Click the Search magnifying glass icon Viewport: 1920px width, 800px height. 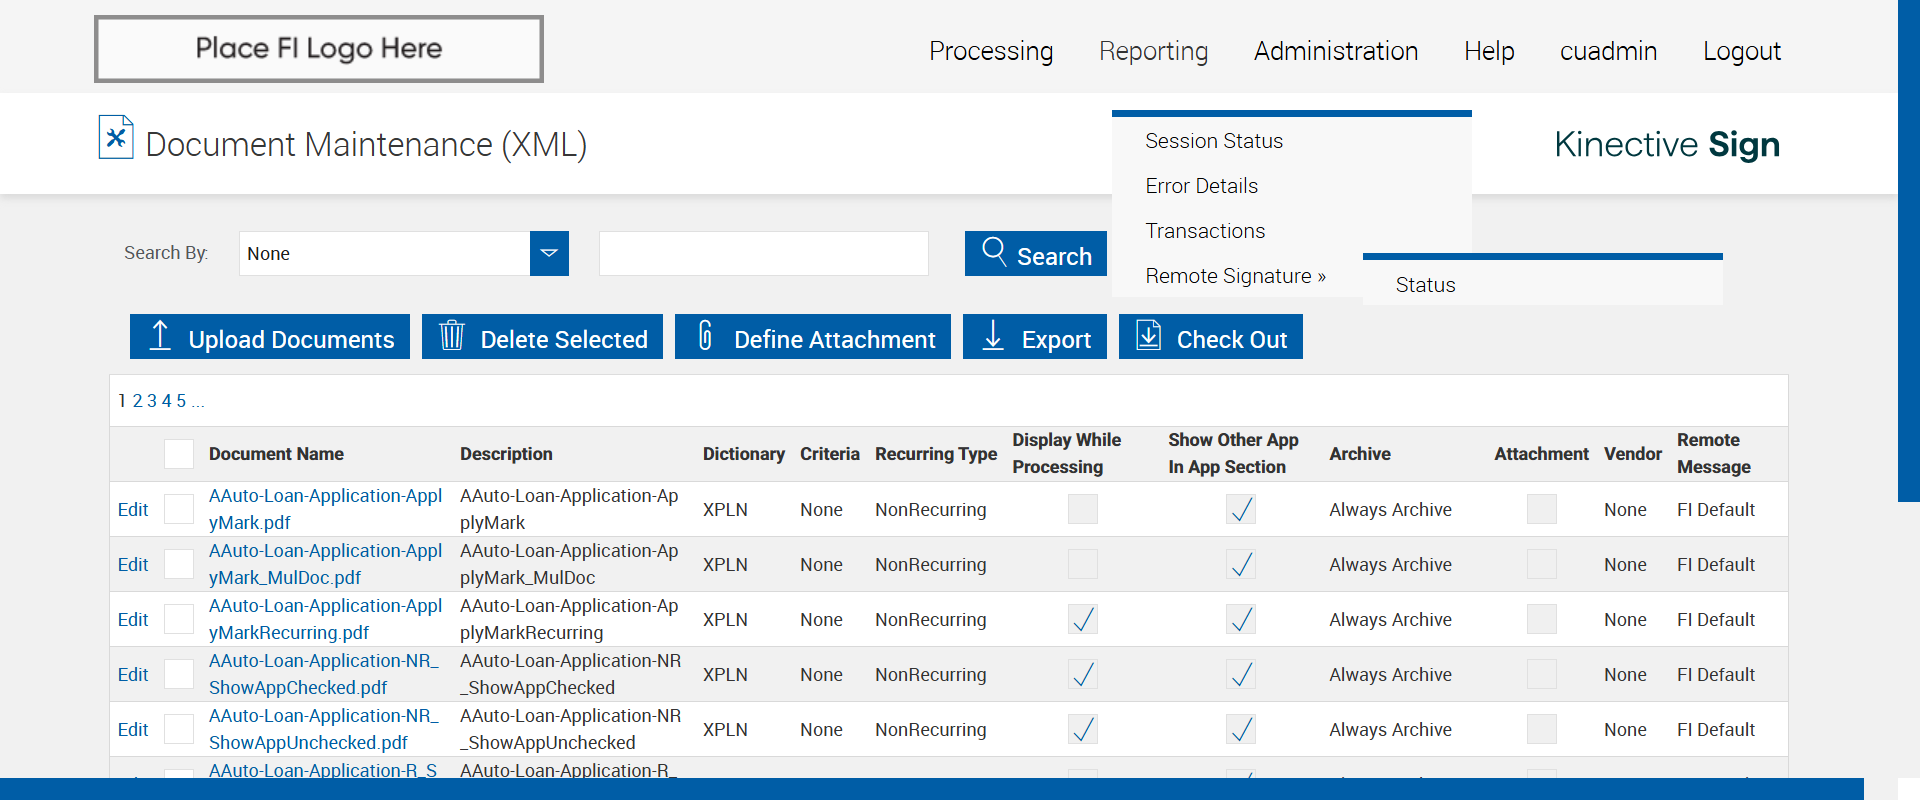tap(994, 251)
